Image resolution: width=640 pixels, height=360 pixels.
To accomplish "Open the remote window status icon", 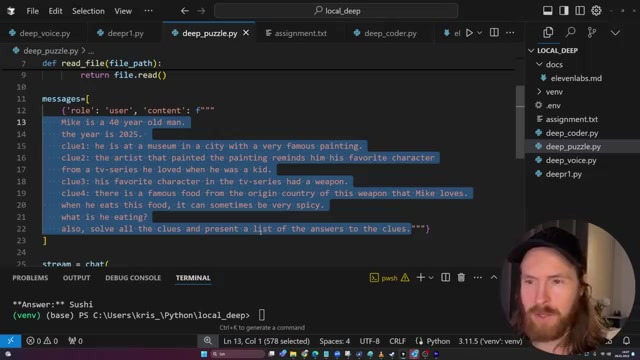I will [11, 341].
